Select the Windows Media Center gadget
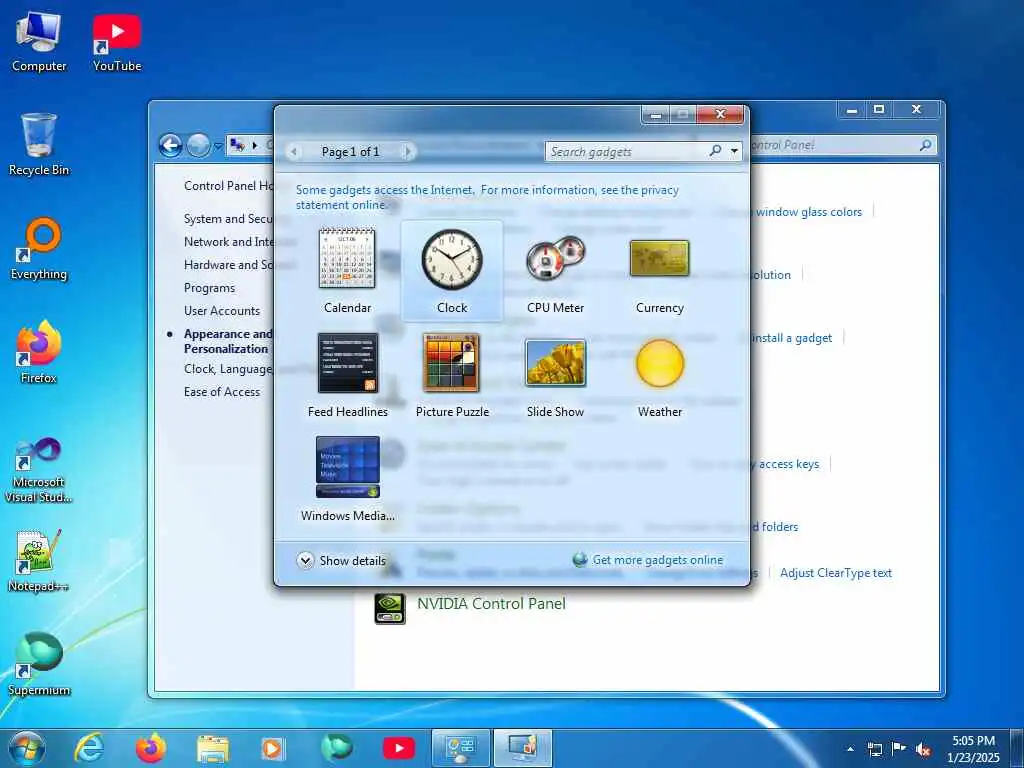 click(x=347, y=479)
